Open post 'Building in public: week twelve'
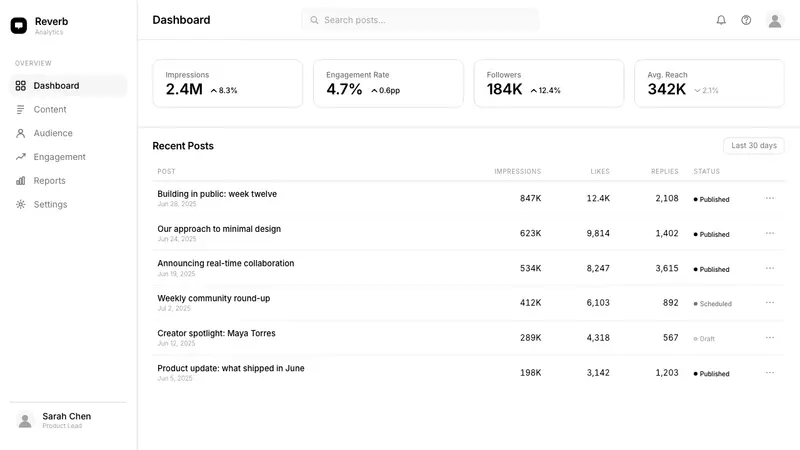The width and height of the screenshot is (800, 450). pyautogui.click(x=217, y=194)
